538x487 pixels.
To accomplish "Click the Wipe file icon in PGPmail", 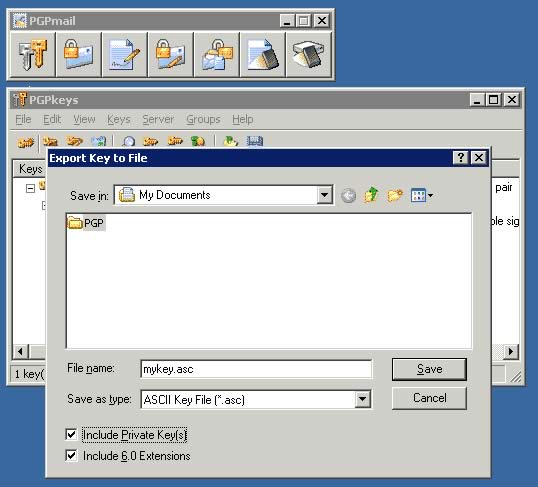I will 263,55.
